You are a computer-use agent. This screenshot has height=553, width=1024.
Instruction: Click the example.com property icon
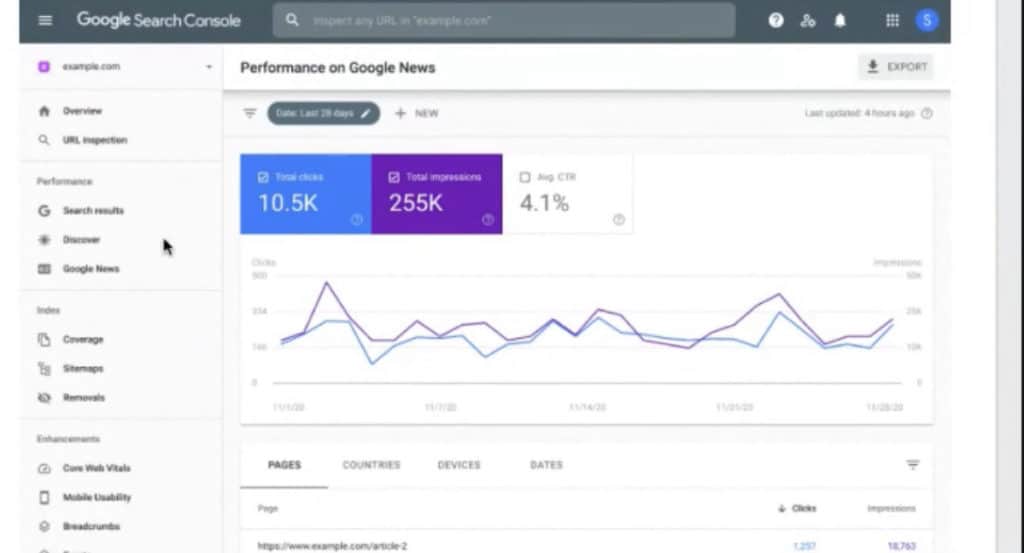(44, 67)
